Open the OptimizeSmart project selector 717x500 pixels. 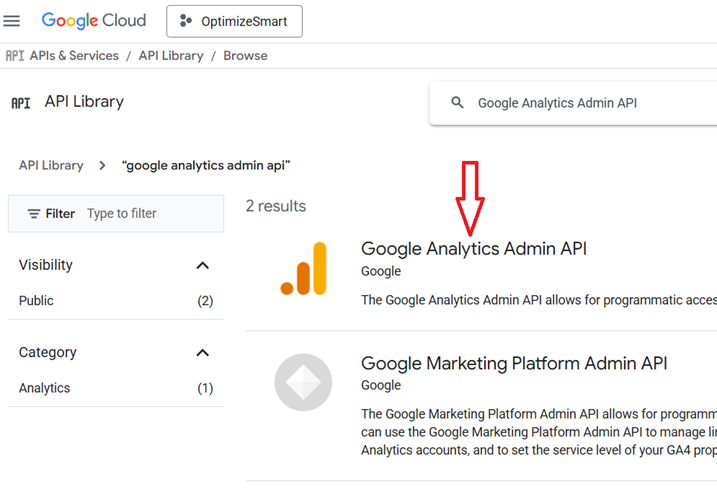point(234,20)
